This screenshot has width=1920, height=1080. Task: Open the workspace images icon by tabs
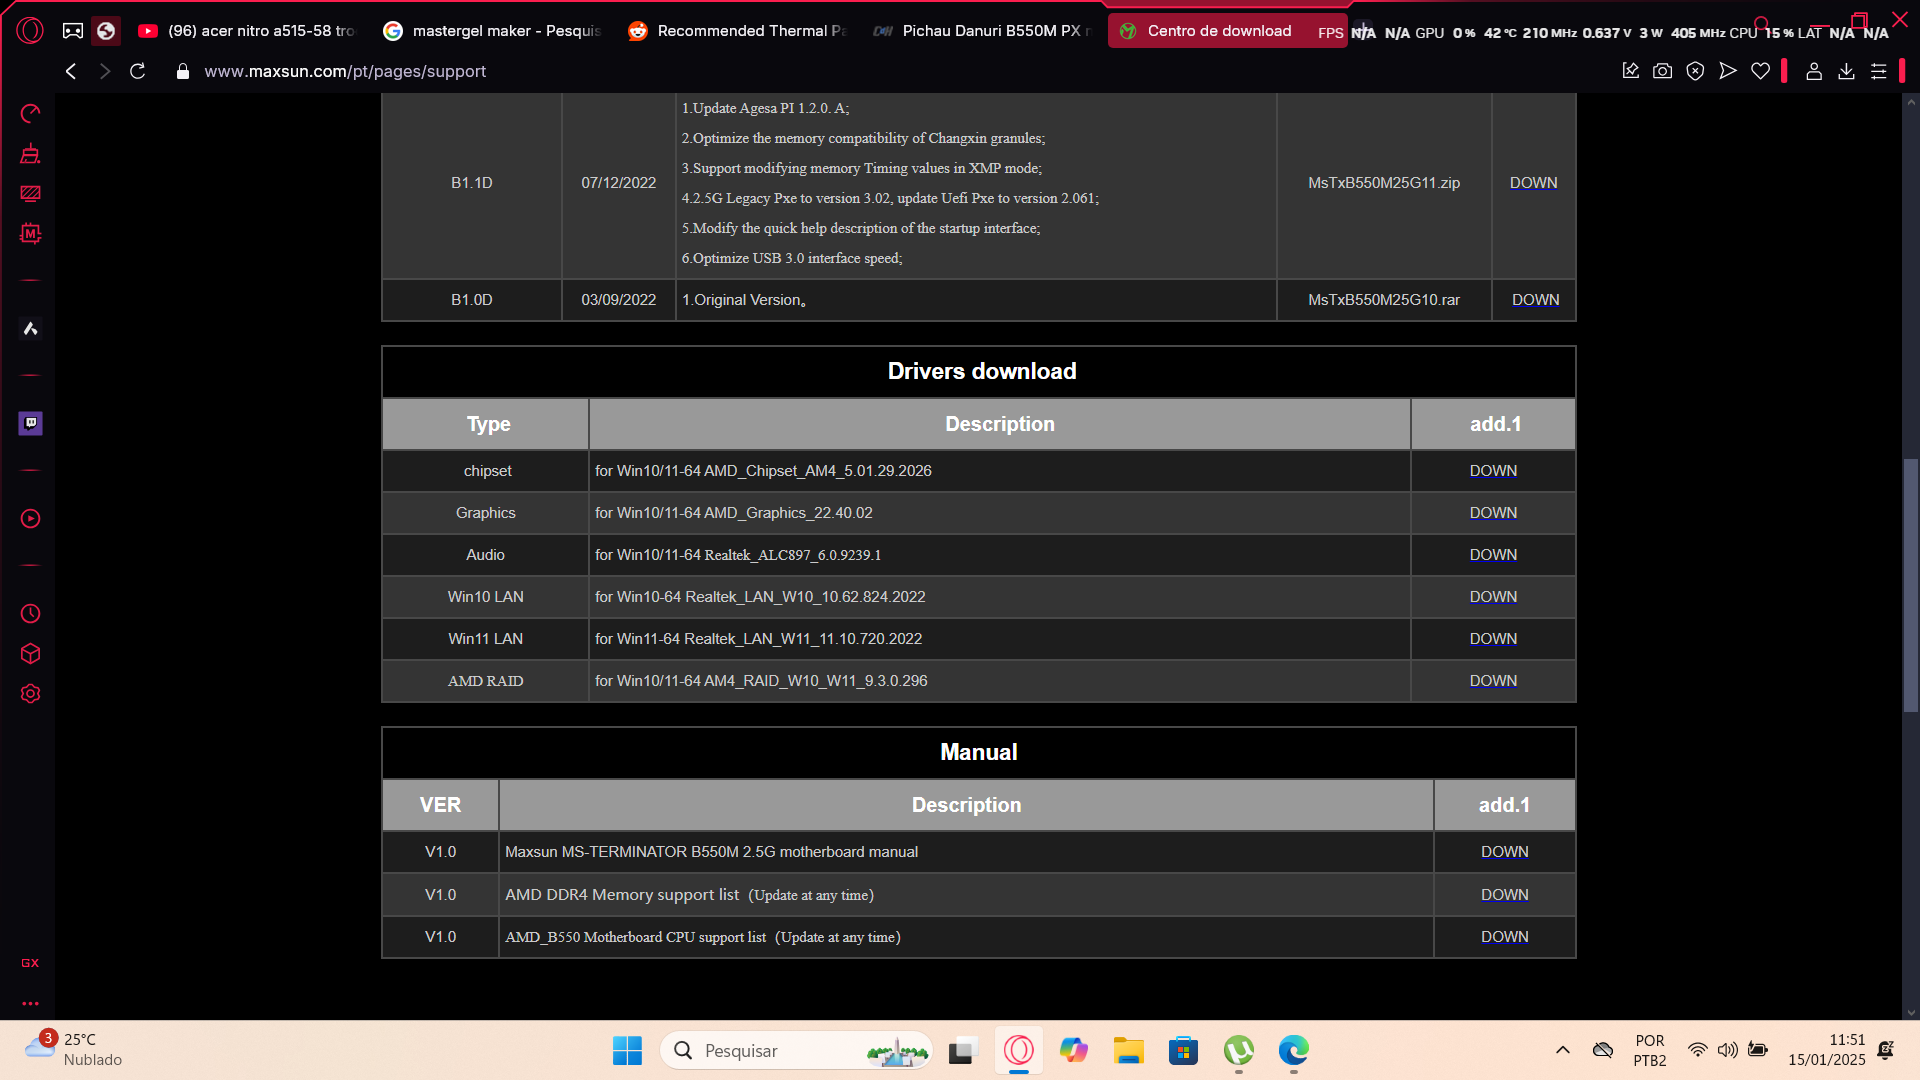(x=72, y=31)
